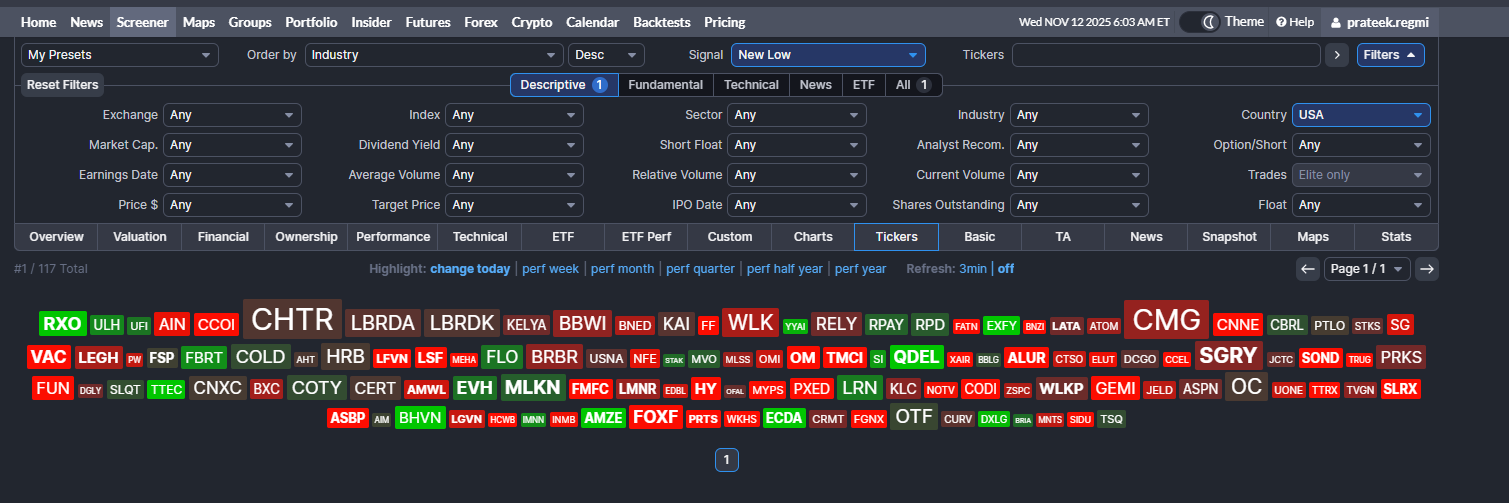Open Market Cap. filter dropdown
This screenshot has height=503, width=1509.
[232, 145]
